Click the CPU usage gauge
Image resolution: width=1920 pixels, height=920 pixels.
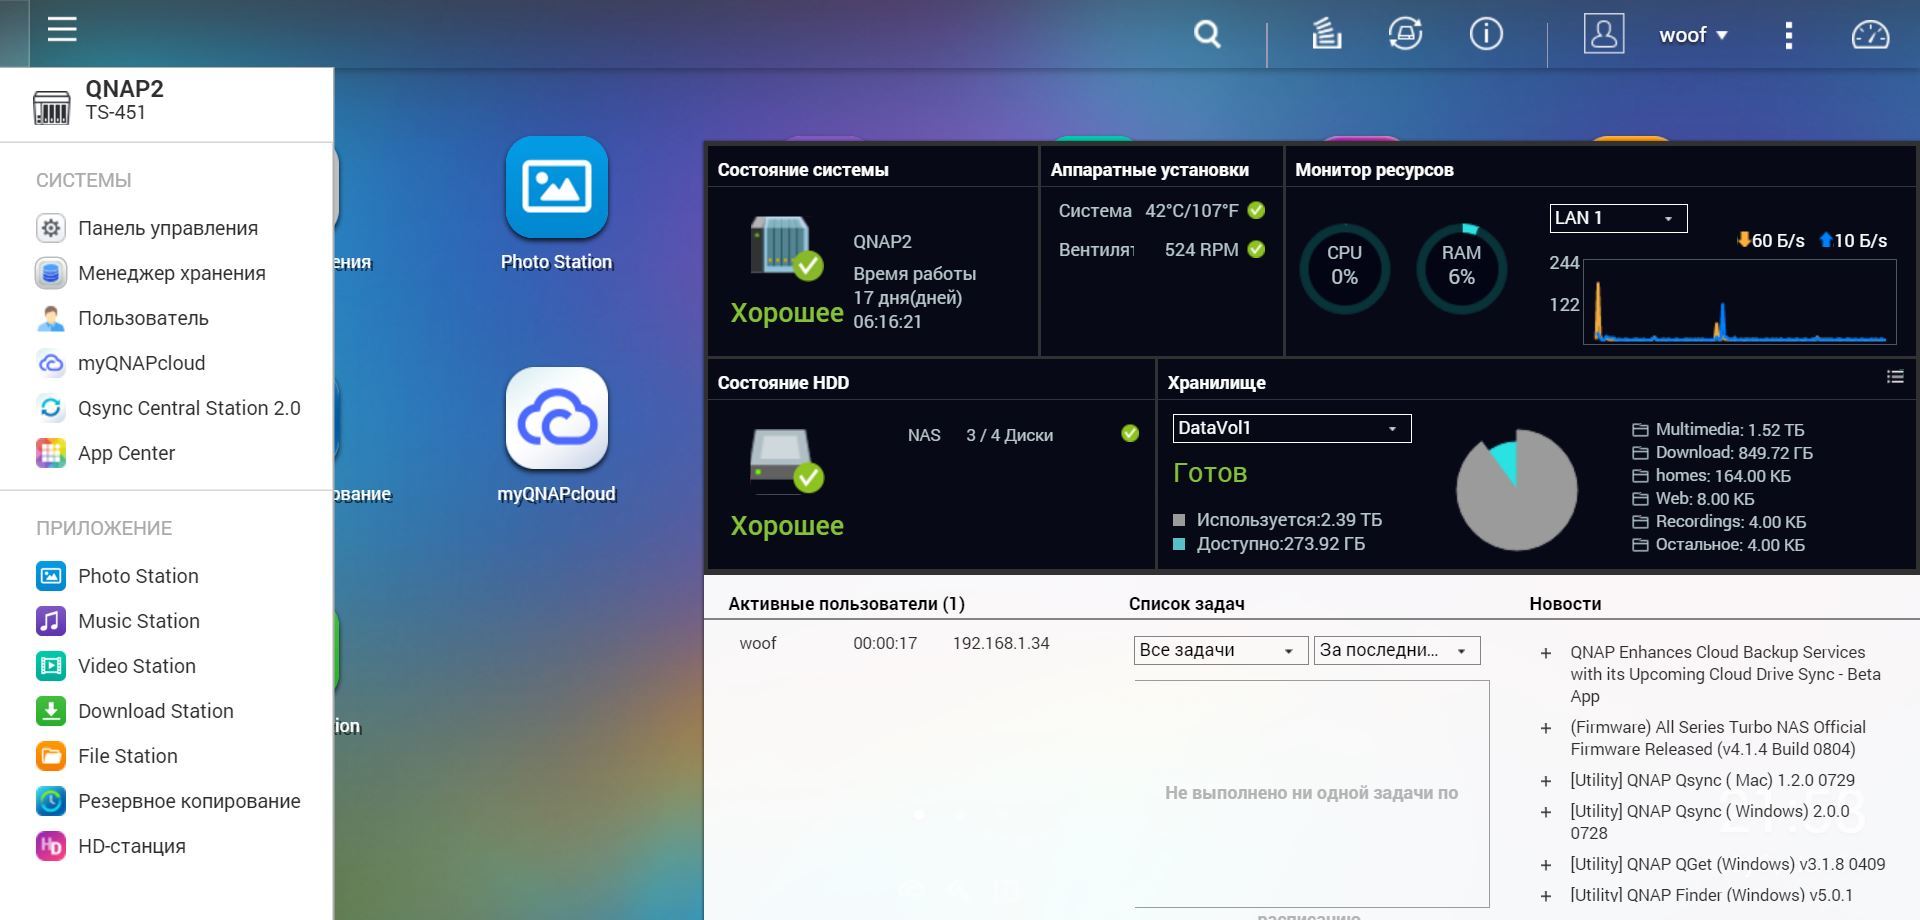(1344, 268)
